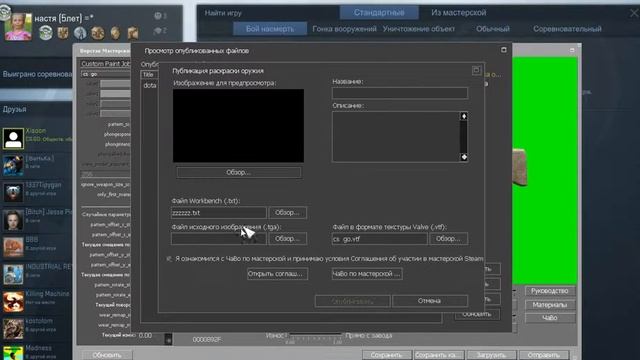The width and height of the screenshot is (640, 360).
Task: Select the dota row in published files
Action: [x=150, y=85]
